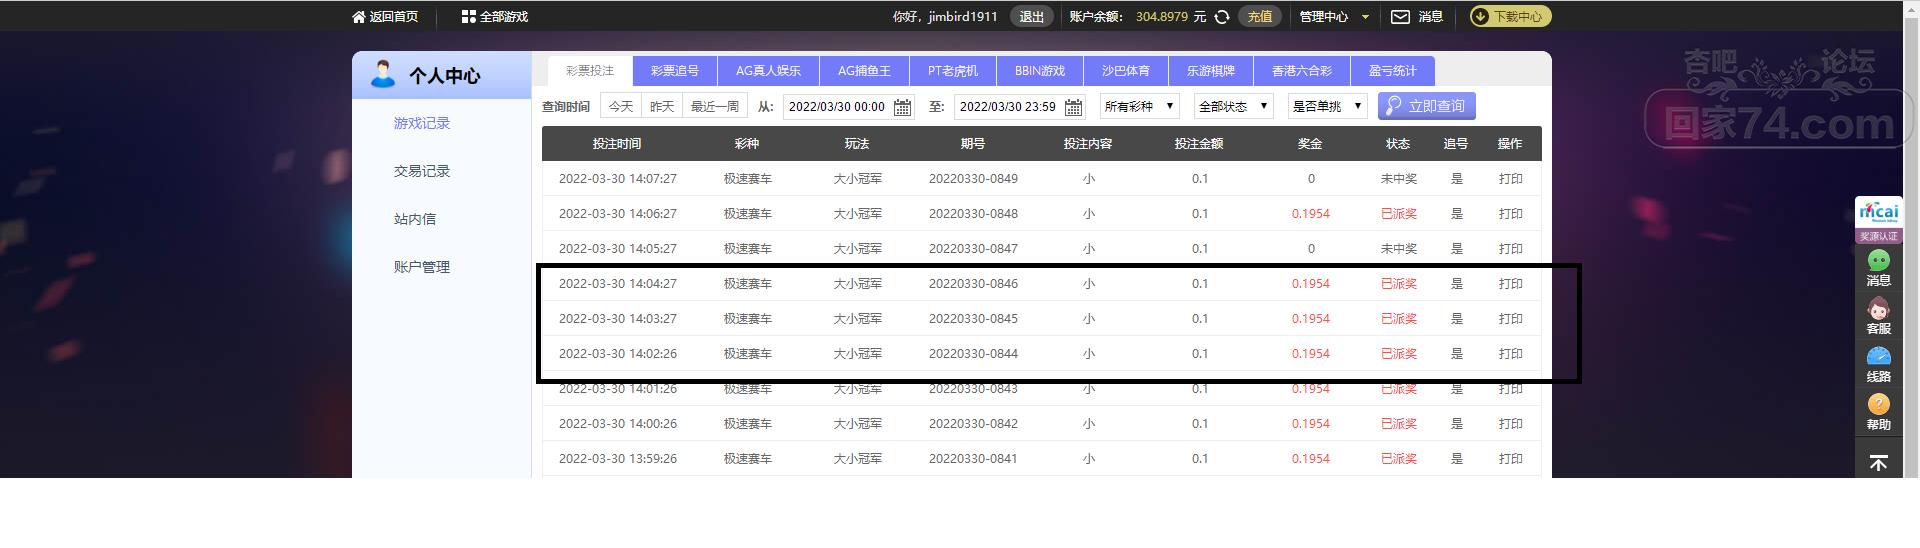The image size is (1920, 548).
Task: Switch to PT老虎机 tab
Action: (x=953, y=71)
